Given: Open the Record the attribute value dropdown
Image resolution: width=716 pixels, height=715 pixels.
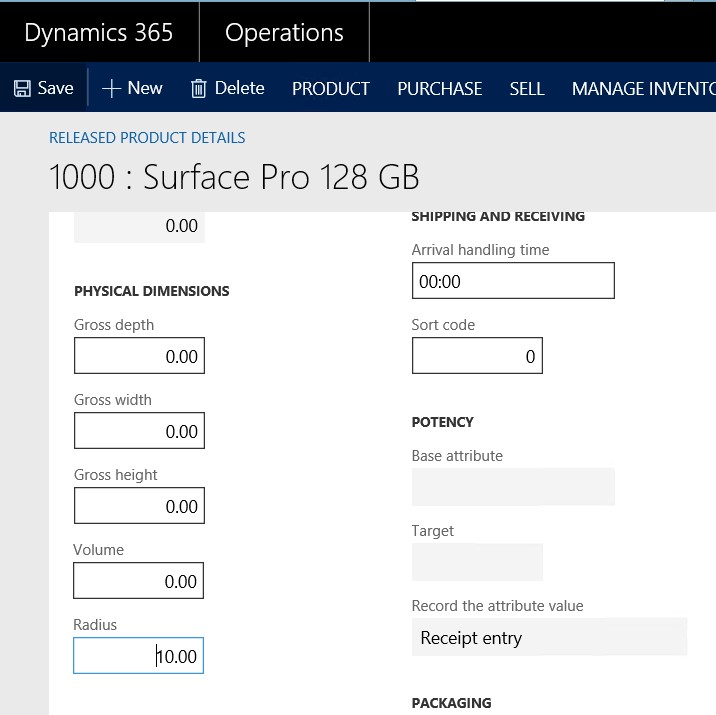Looking at the screenshot, I should 549,638.
